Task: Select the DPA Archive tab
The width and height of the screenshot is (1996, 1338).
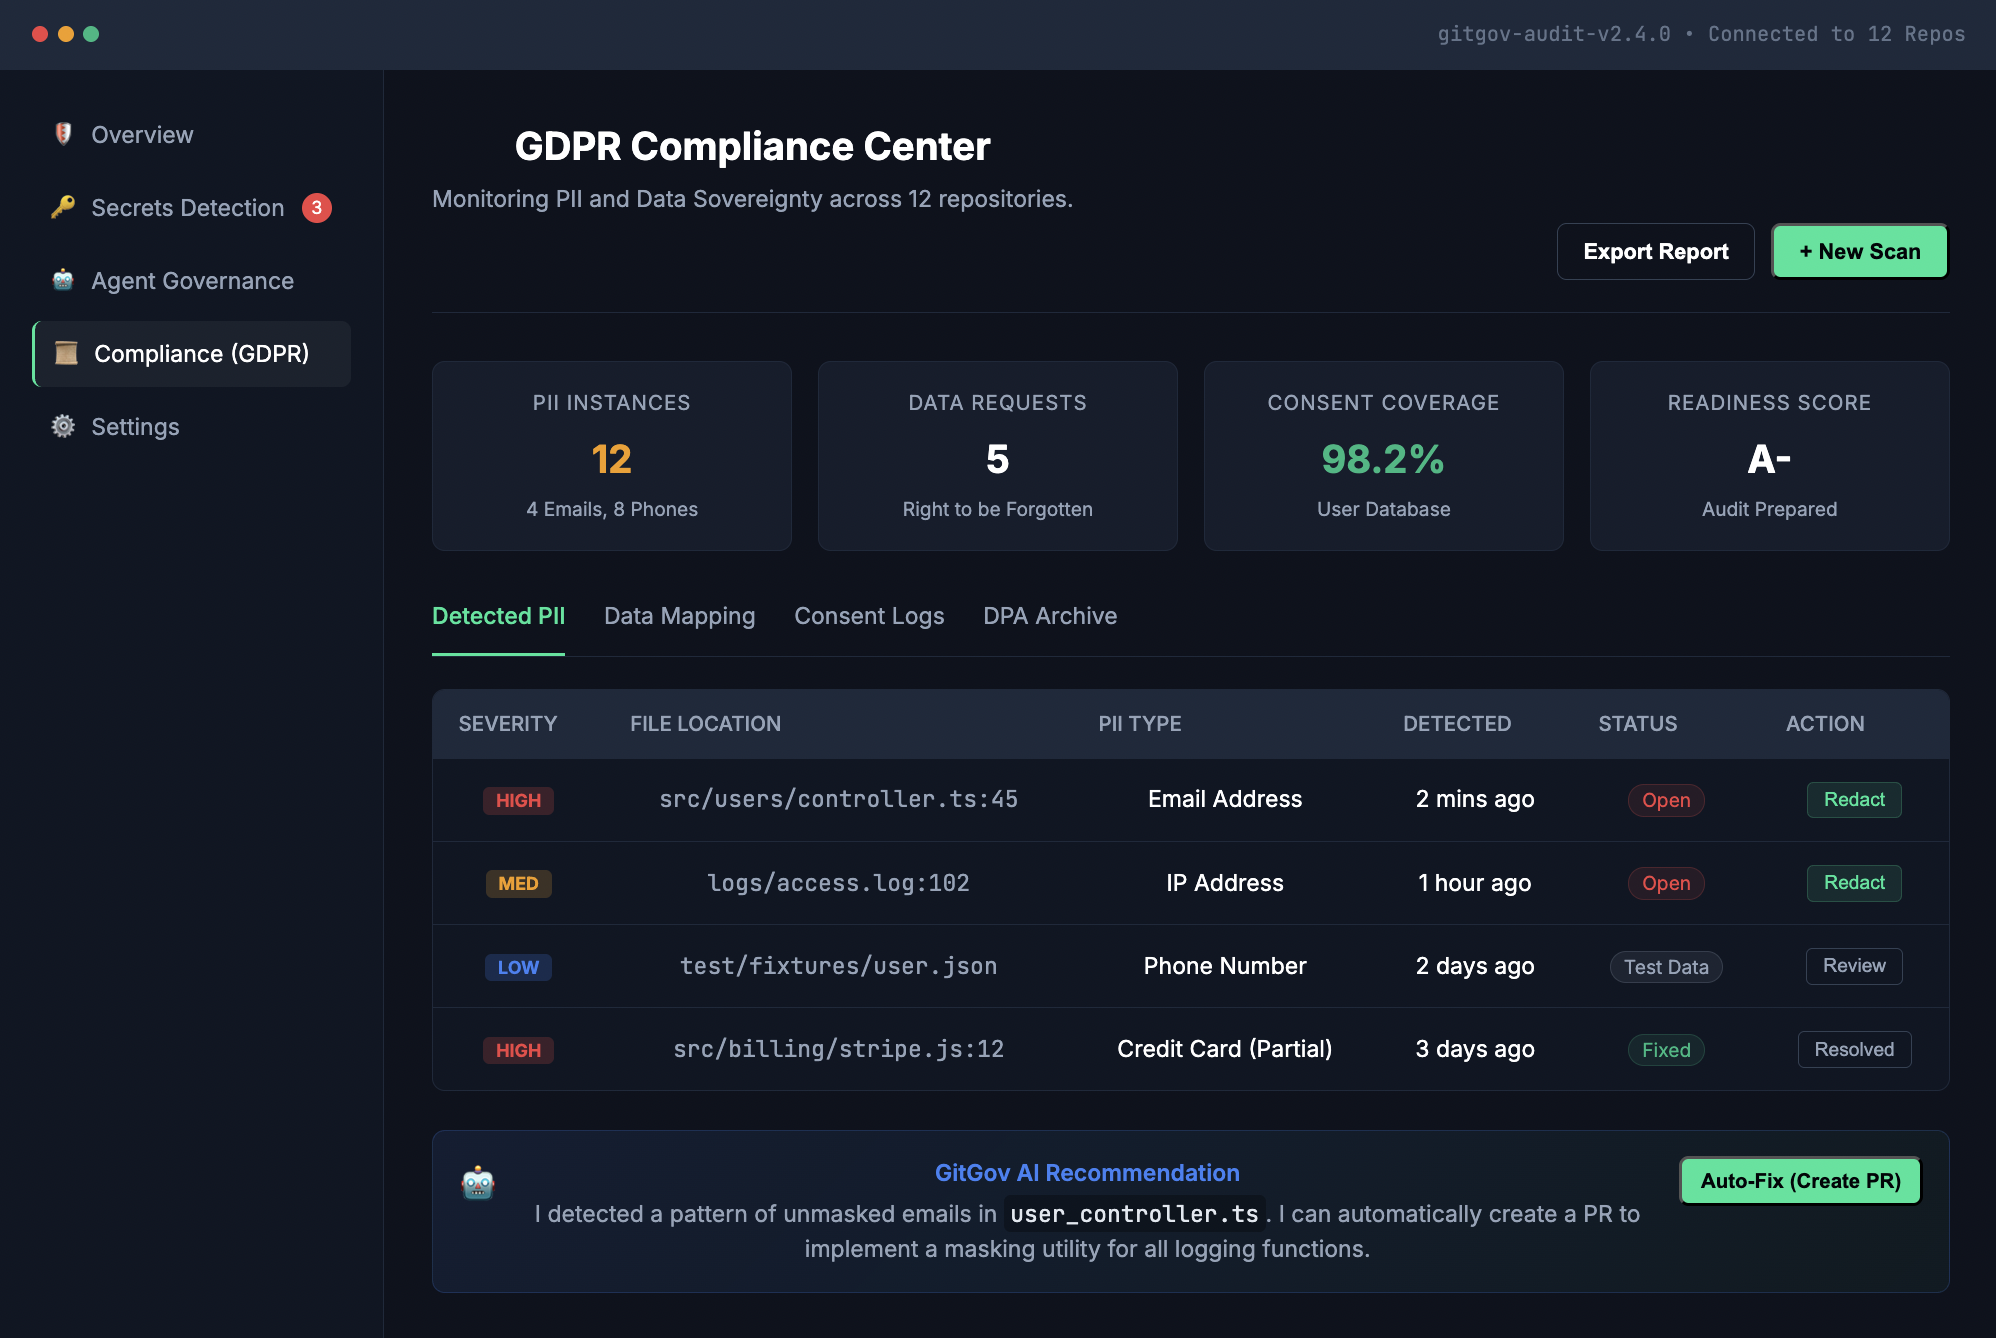Action: point(1049,616)
